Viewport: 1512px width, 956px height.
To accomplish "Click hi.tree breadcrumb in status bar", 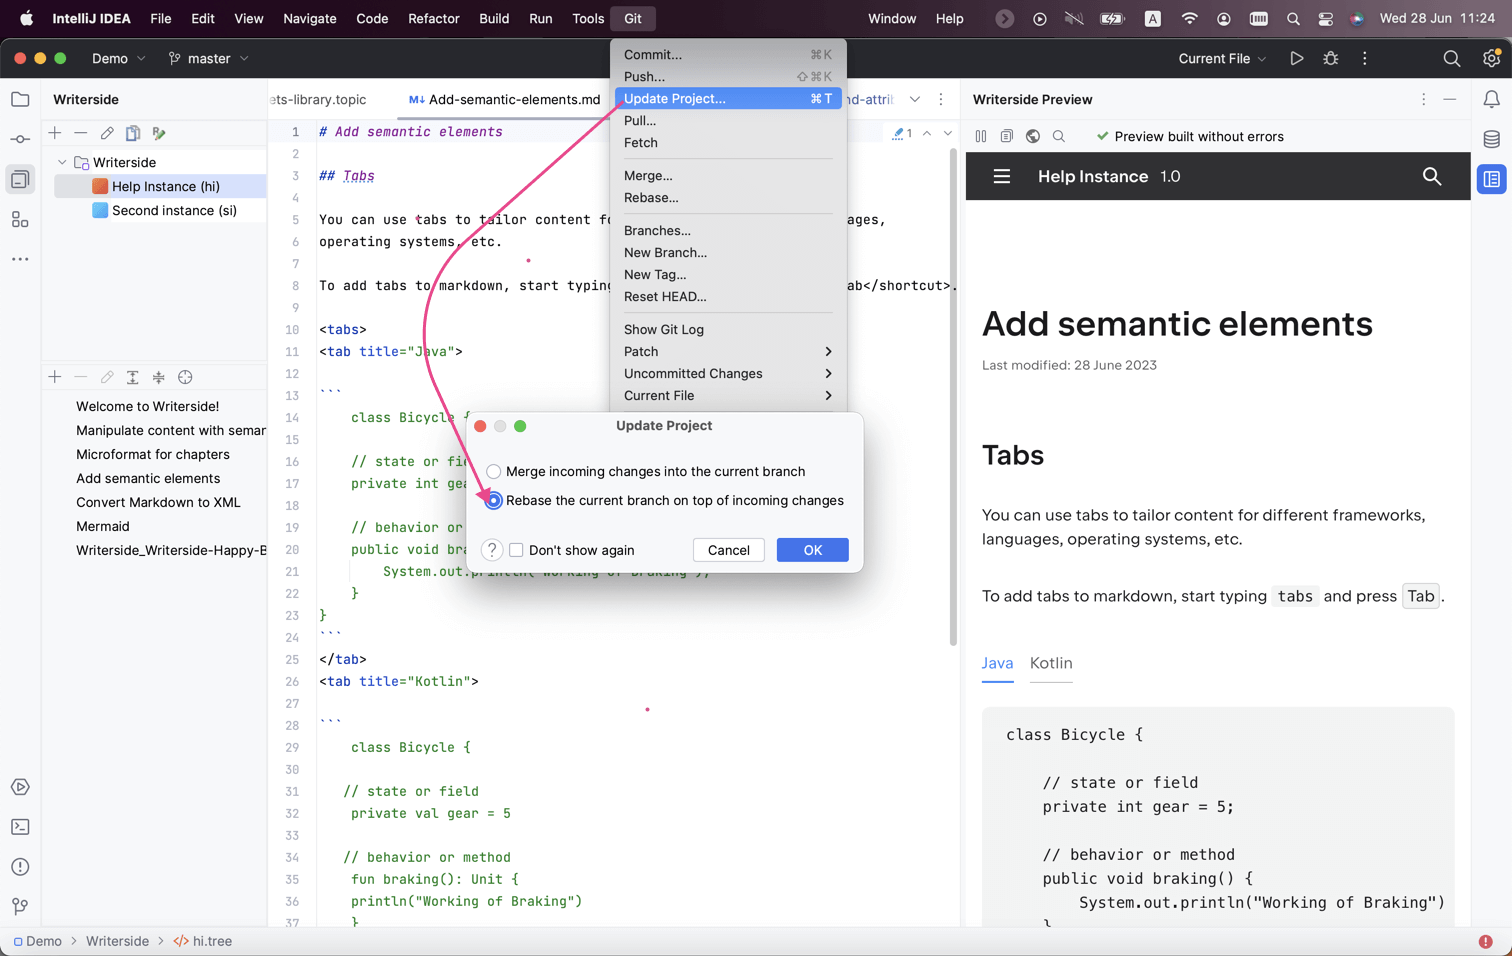I will tap(202, 941).
